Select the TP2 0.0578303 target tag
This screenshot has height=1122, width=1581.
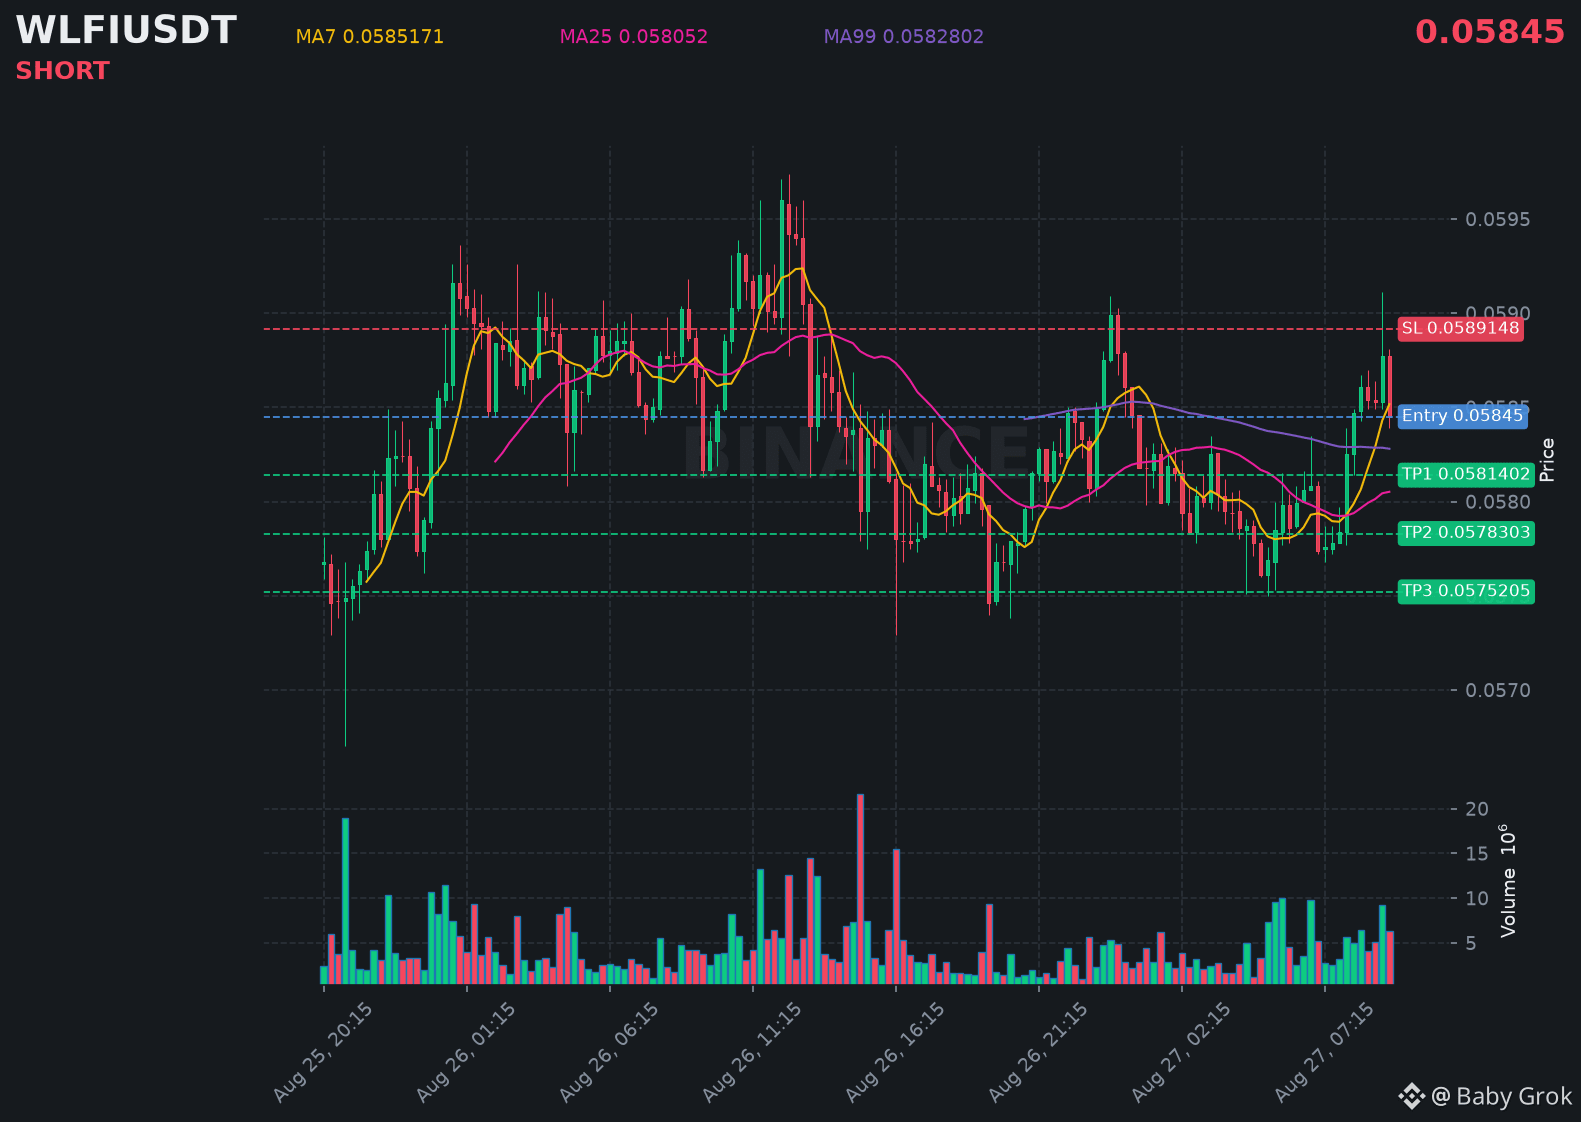tap(1466, 533)
